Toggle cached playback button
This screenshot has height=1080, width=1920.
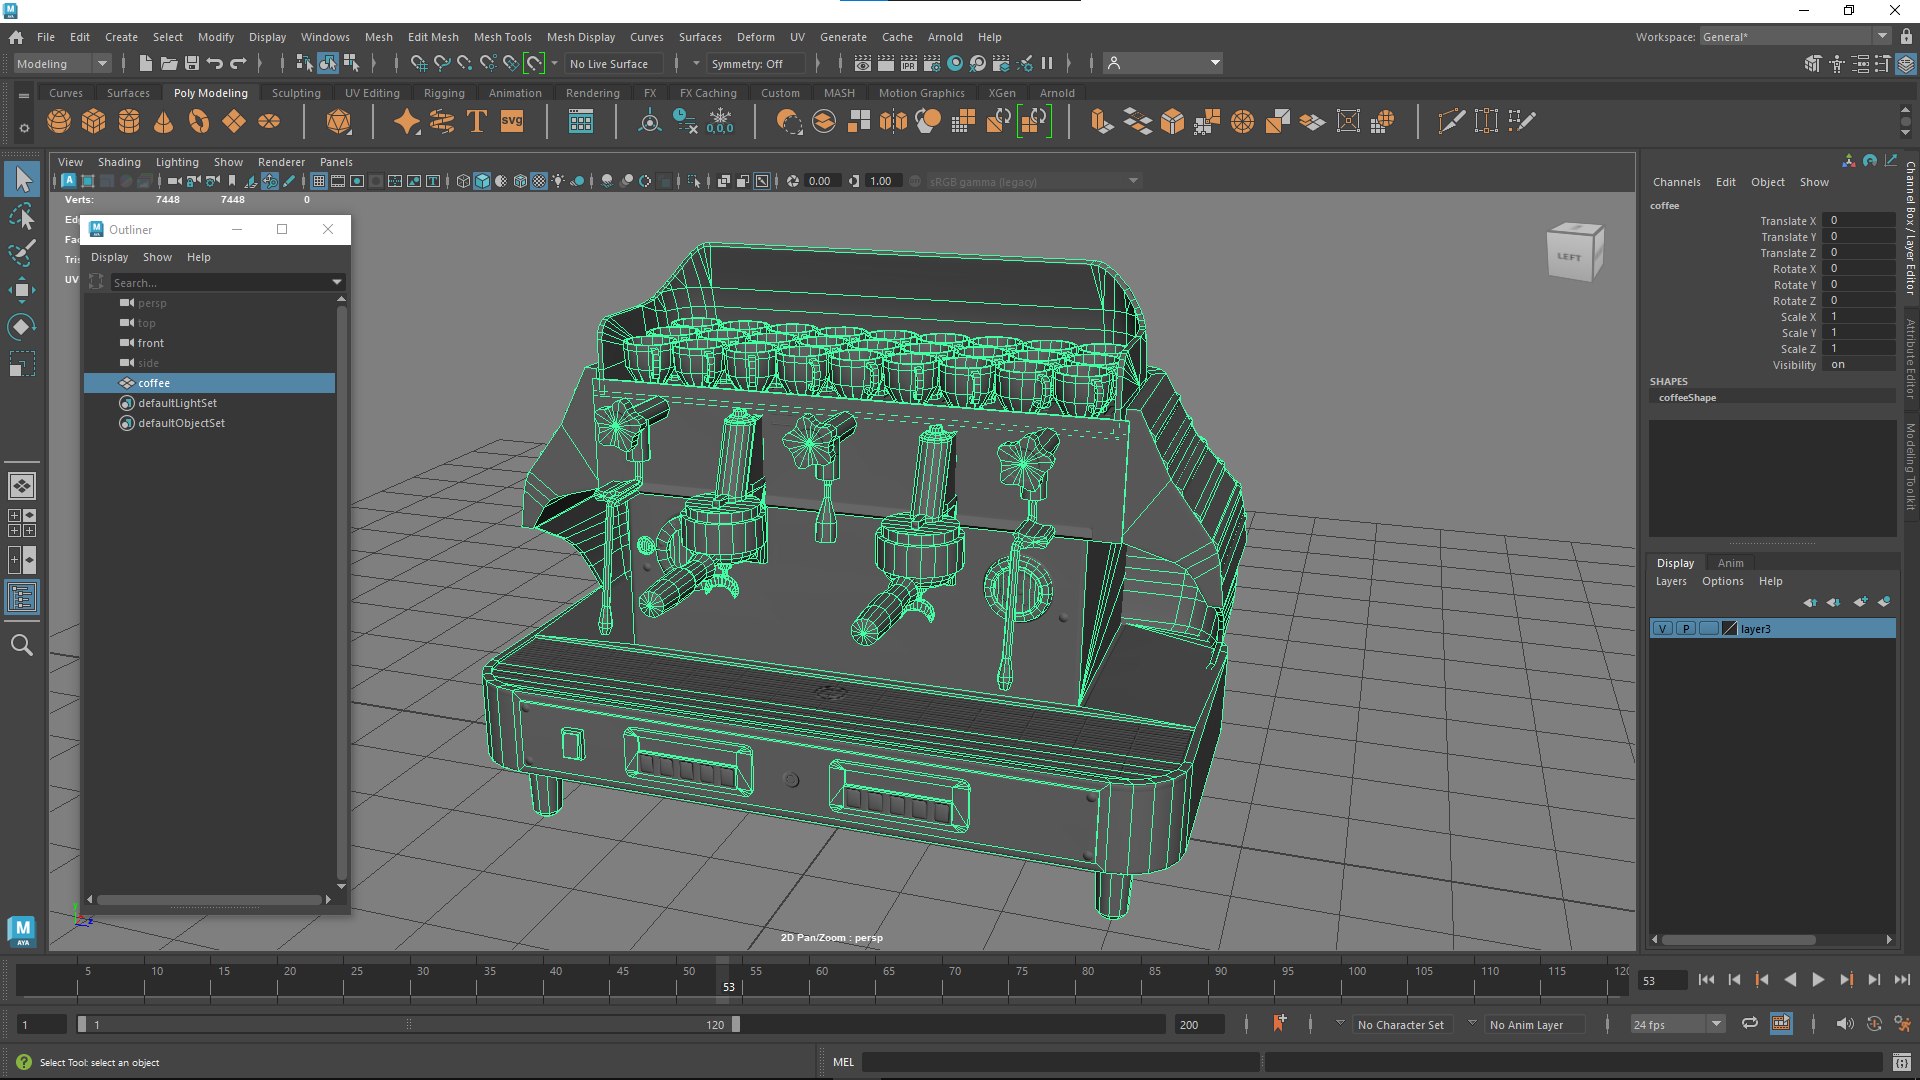tap(1781, 1023)
